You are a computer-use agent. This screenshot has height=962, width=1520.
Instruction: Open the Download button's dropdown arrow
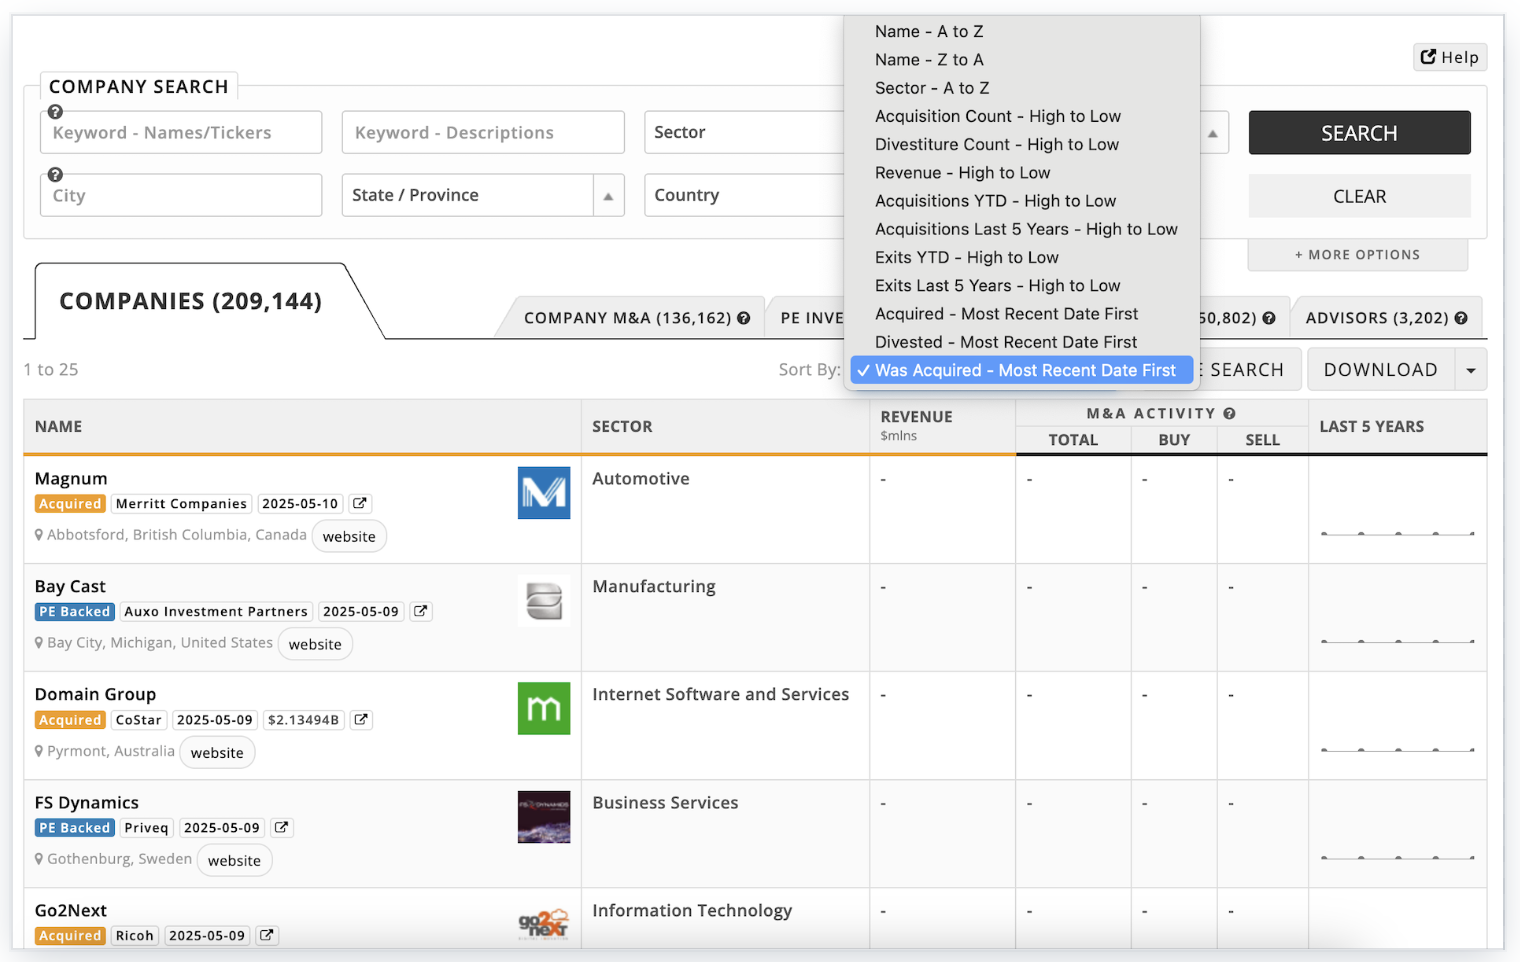coord(1470,370)
